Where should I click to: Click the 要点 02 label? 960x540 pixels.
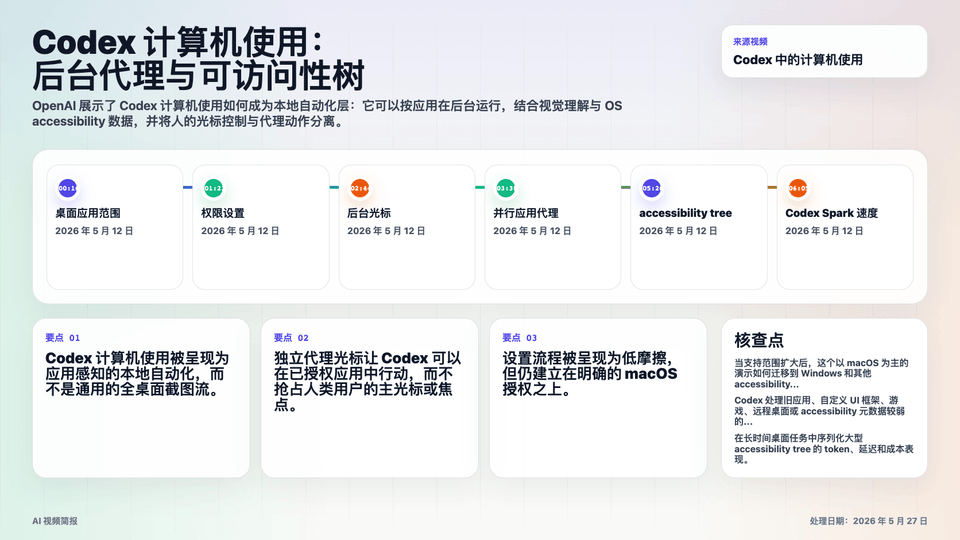click(x=291, y=337)
